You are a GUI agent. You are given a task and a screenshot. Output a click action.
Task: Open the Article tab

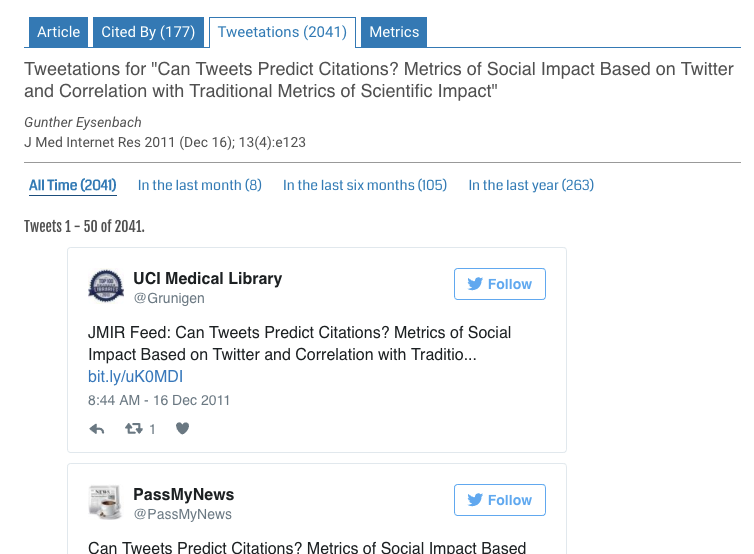pos(58,32)
